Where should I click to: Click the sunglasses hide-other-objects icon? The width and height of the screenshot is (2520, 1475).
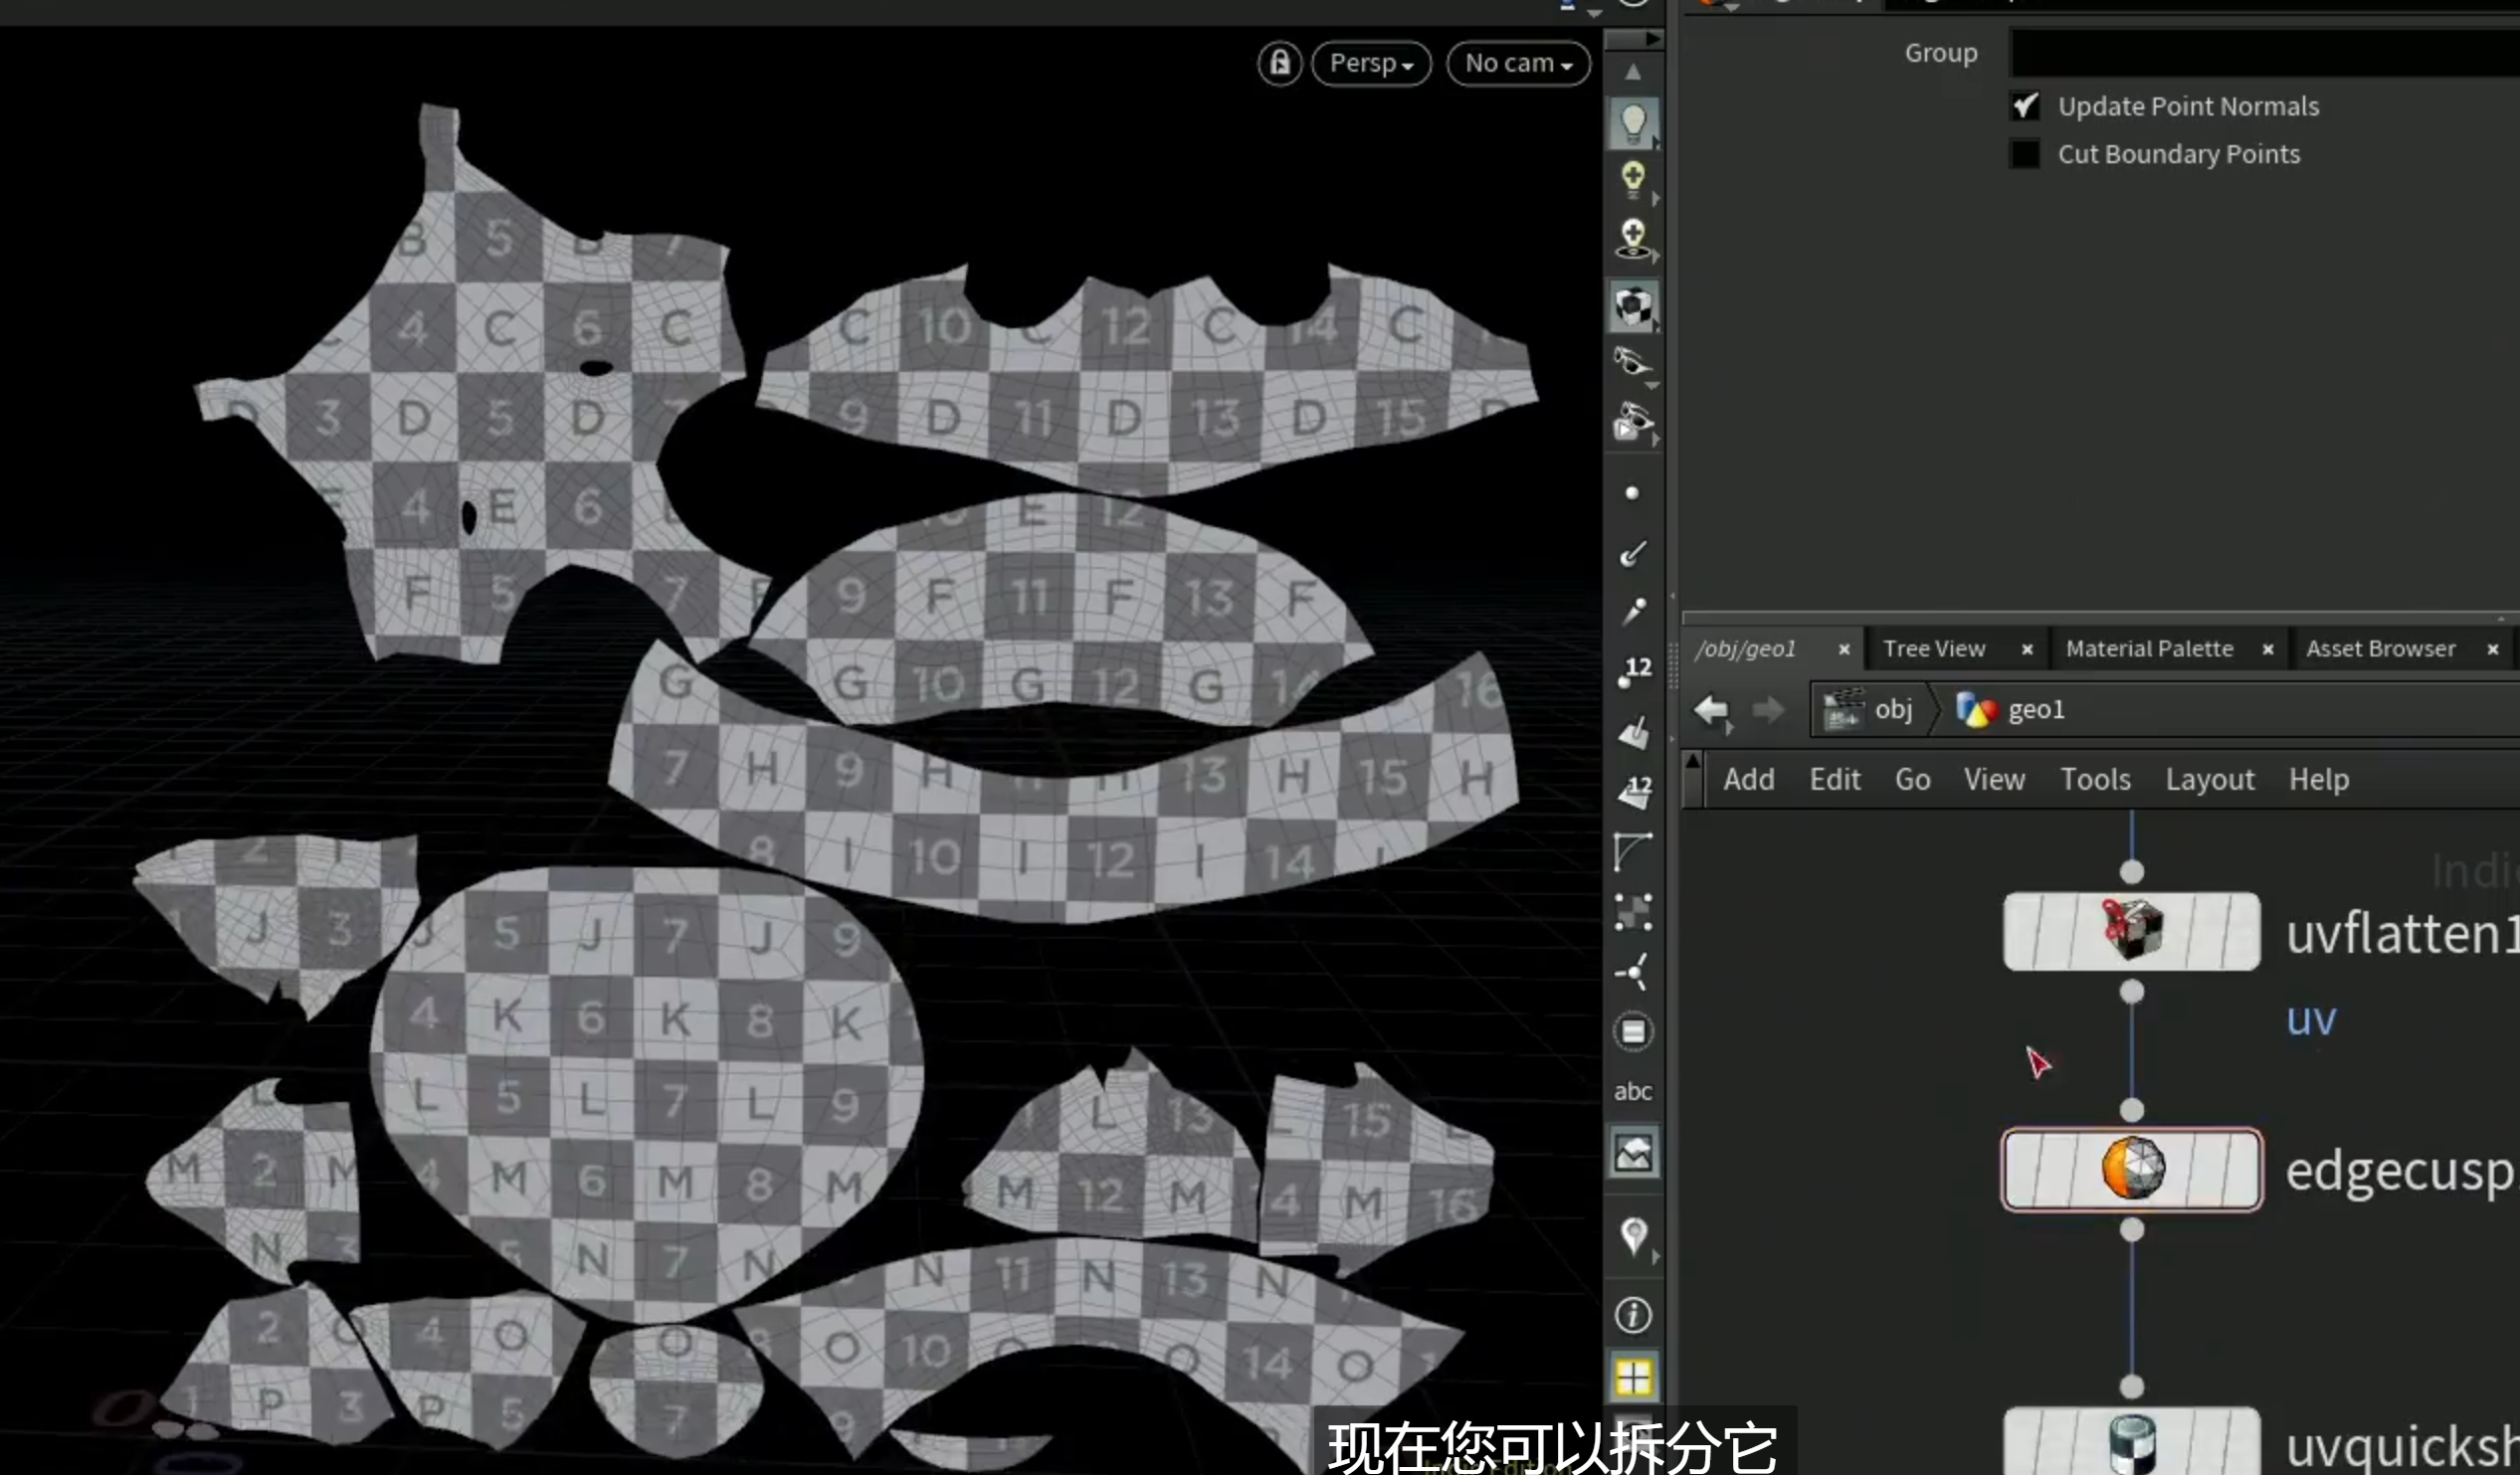click(x=1633, y=363)
